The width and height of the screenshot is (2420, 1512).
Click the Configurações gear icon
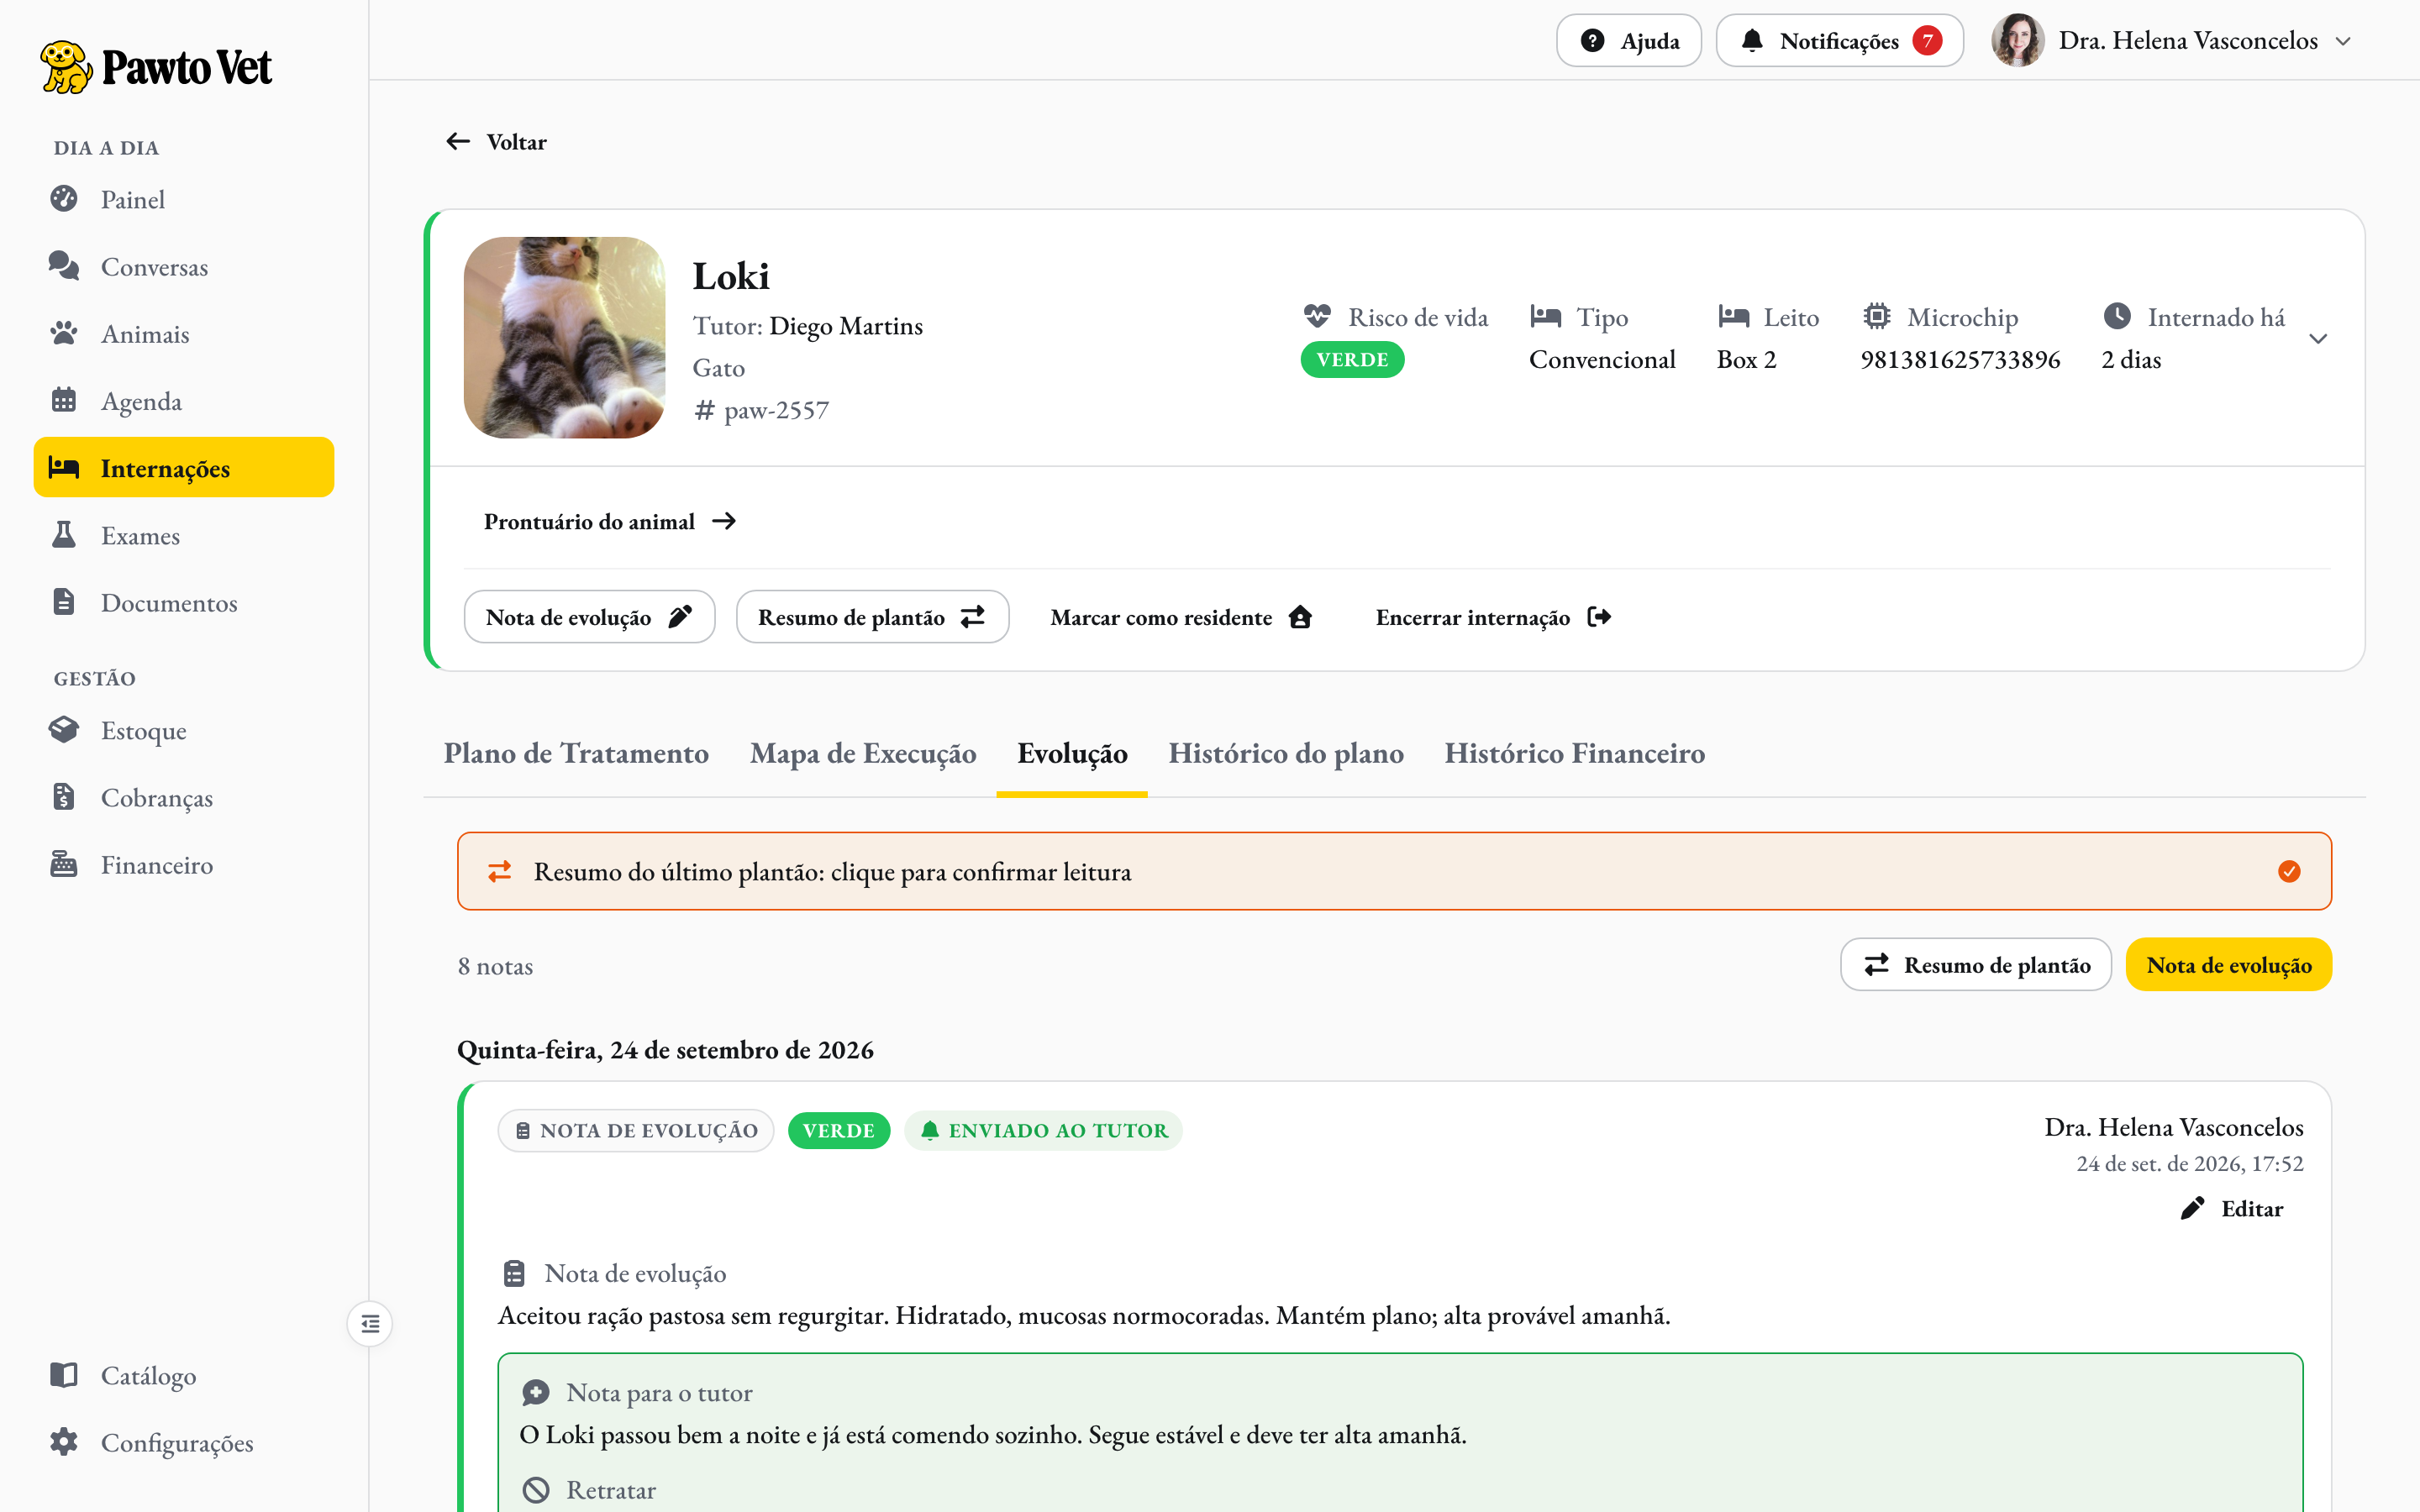click(64, 1442)
